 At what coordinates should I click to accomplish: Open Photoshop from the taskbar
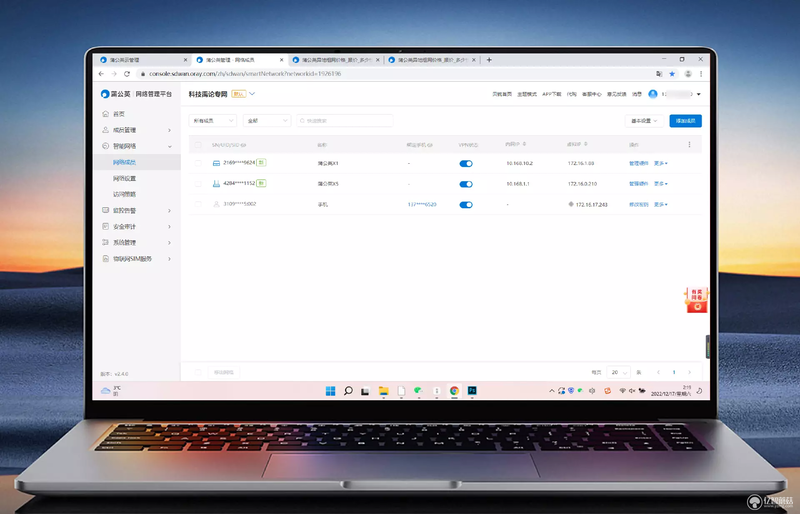pyautogui.click(x=472, y=391)
